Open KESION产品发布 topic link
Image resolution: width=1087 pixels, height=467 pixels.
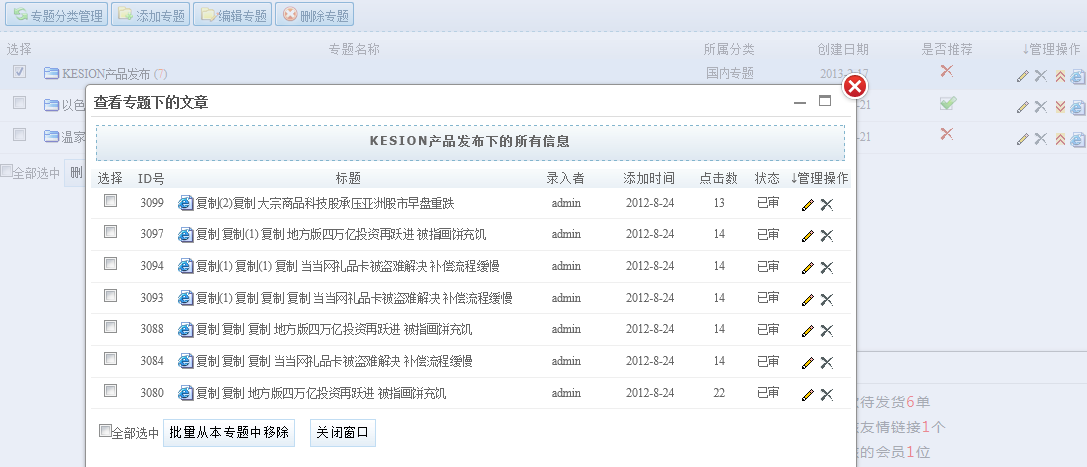click(106, 73)
